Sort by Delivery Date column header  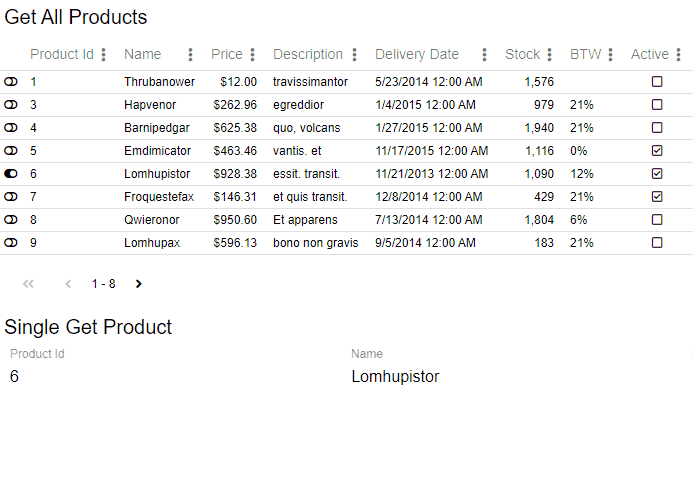point(417,55)
